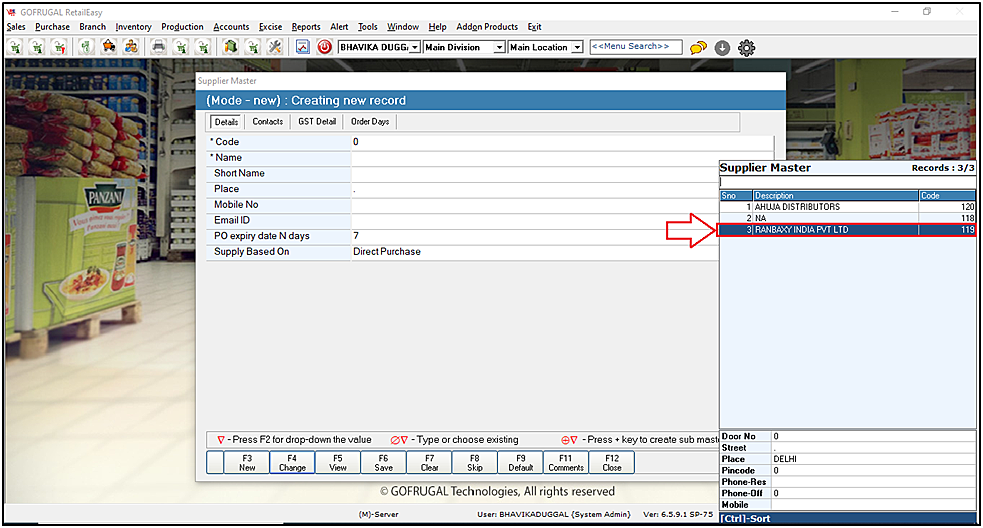Click the Menu Search box
Image resolution: width=983 pixels, height=528 pixels.
pos(635,47)
